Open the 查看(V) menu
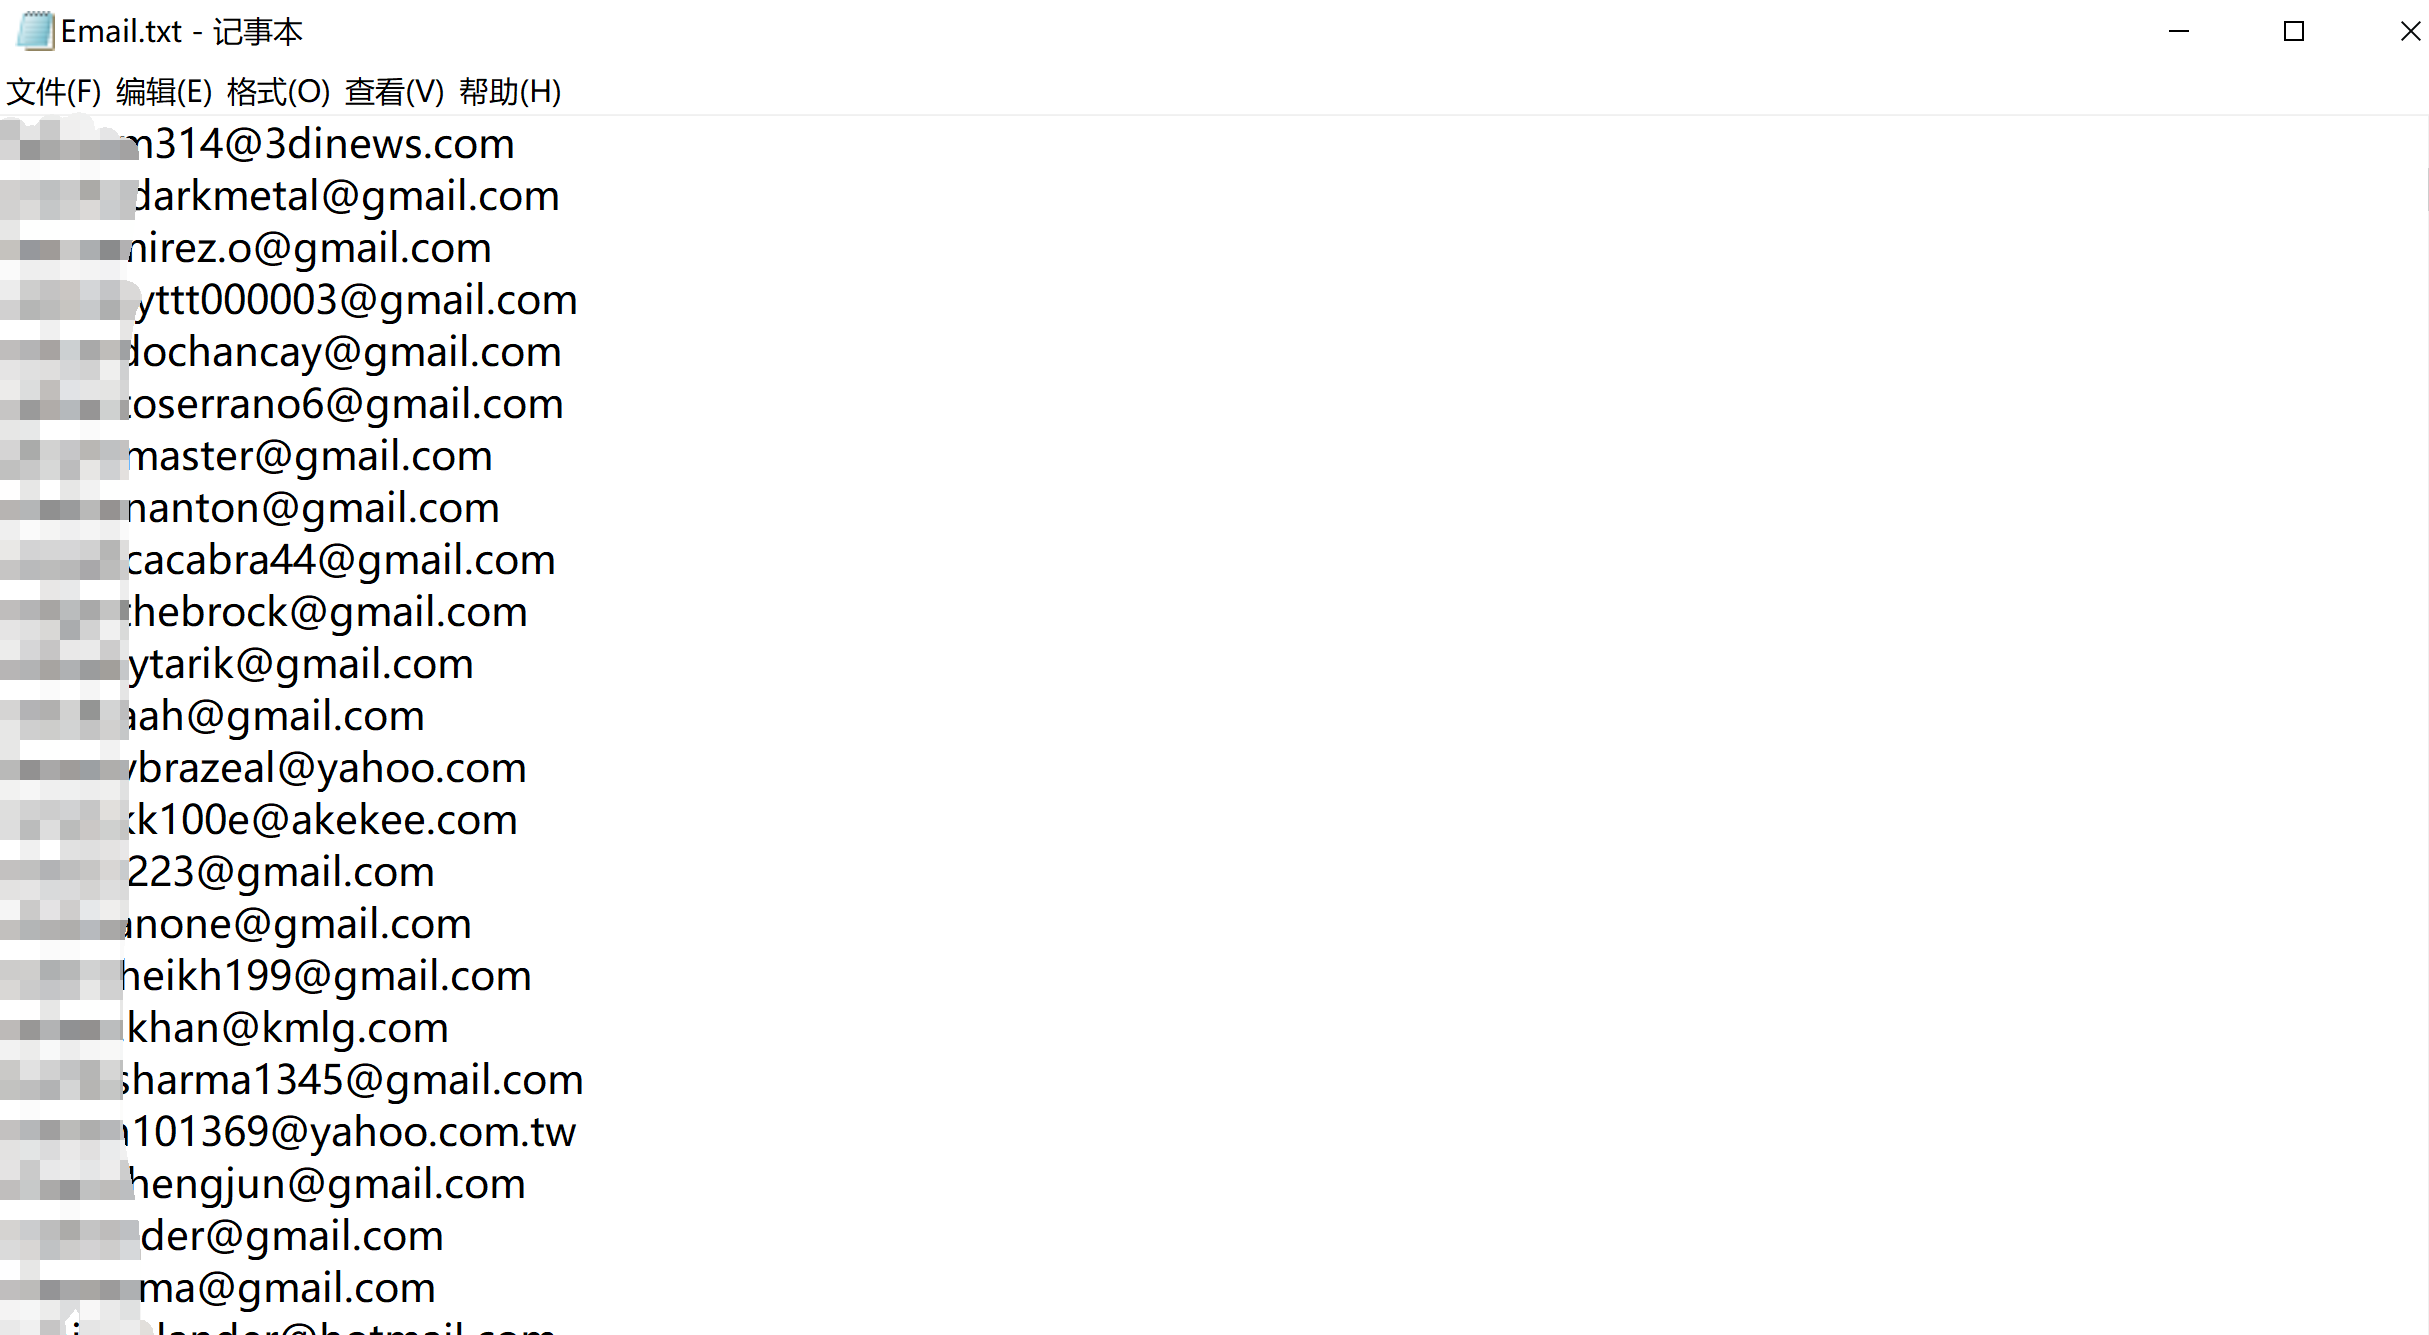This screenshot has width=2429, height=1335. (x=394, y=92)
